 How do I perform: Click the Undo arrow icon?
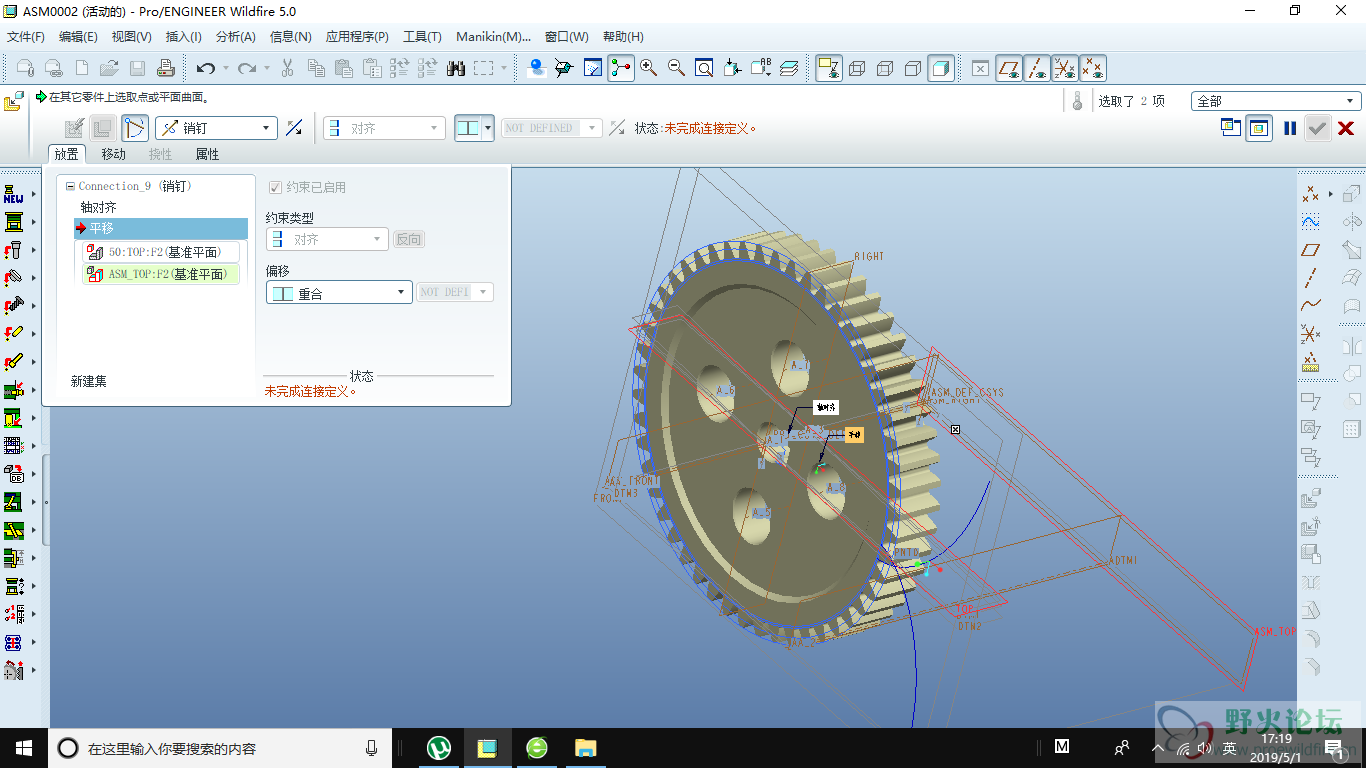point(206,68)
